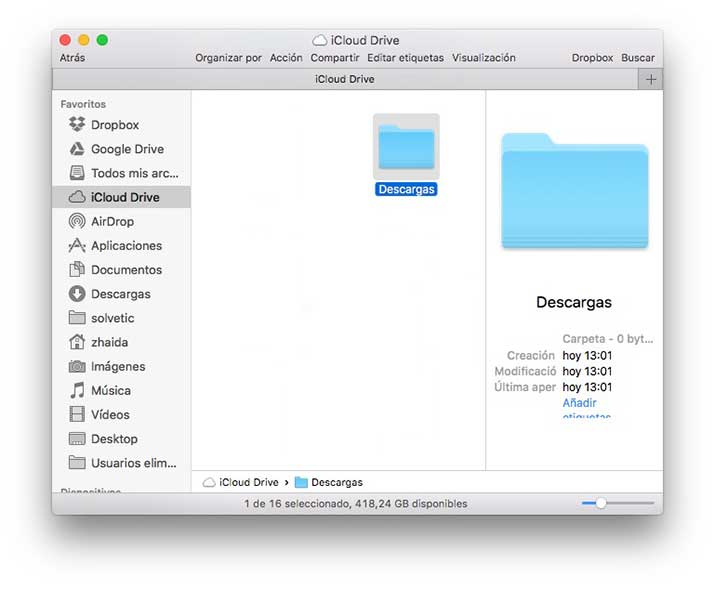Select the iCloud Drive tab
Image resolution: width=715 pixels, height=589 pixels.
pyautogui.click(x=345, y=79)
